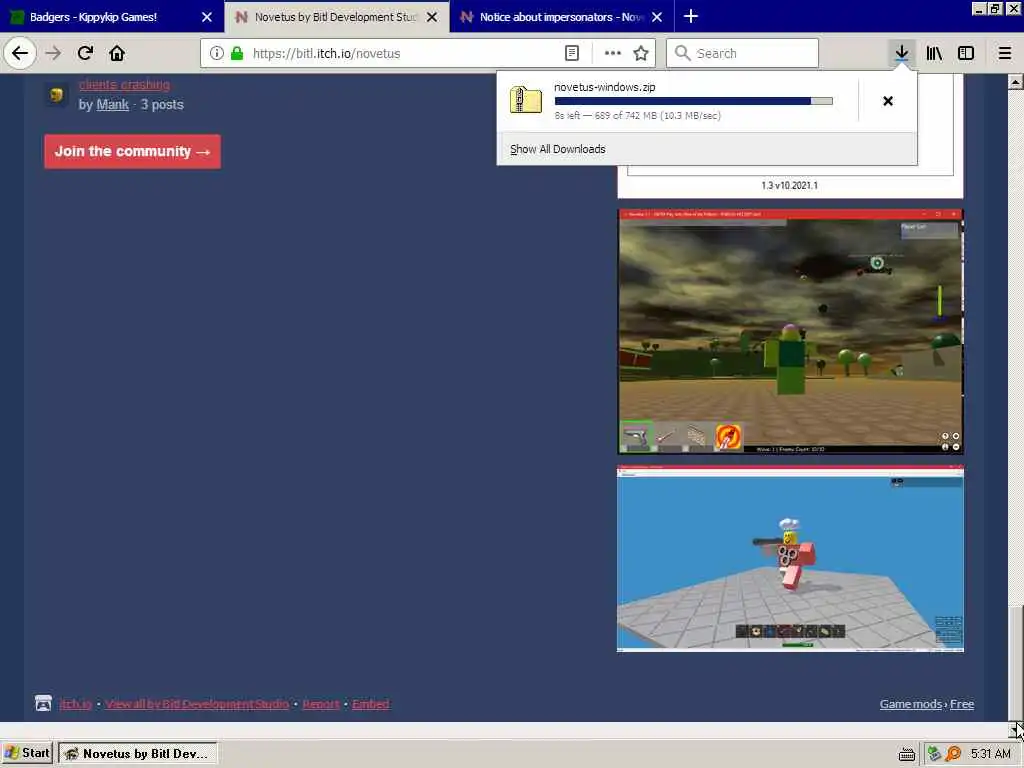The width and height of the screenshot is (1024, 768).
Task: Open the stormy sky gameplay screenshot
Action: 790,332
